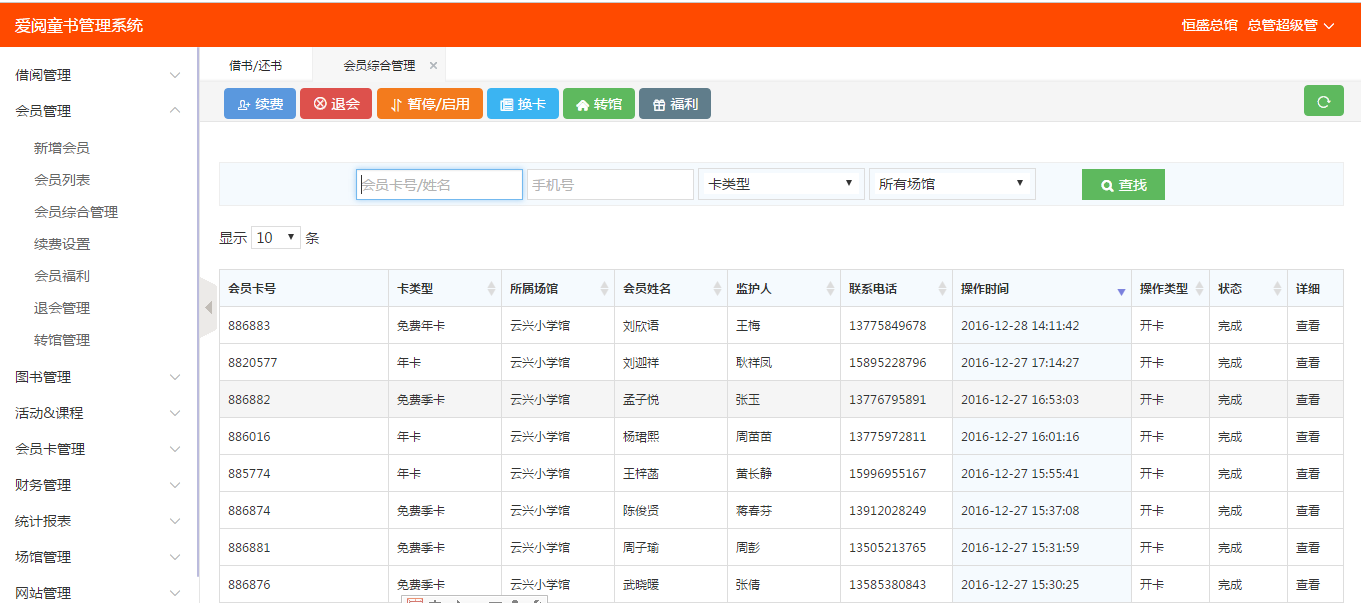Click 查看 link for member 886883
The width and height of the screenshot is (1361, 603).
[x=1308, y=326]
